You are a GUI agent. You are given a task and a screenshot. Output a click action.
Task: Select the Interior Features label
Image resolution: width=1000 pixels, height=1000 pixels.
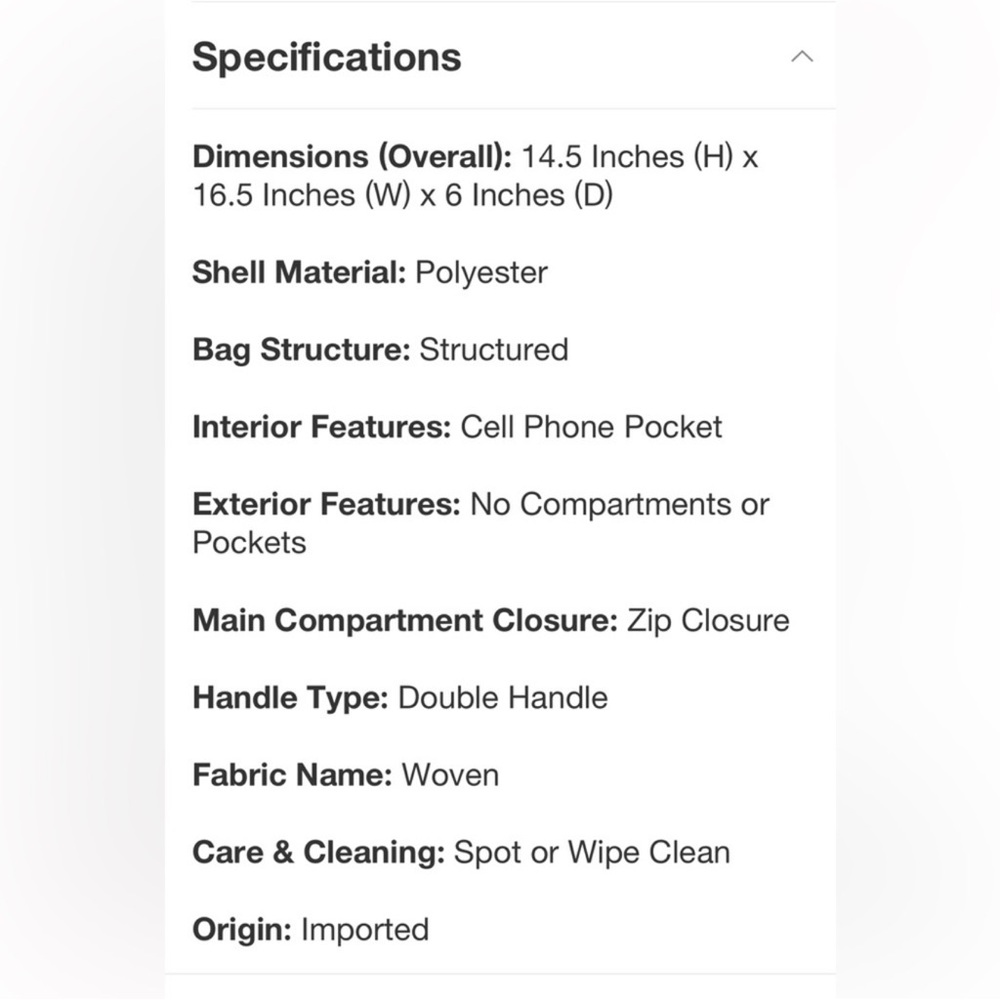322,427
